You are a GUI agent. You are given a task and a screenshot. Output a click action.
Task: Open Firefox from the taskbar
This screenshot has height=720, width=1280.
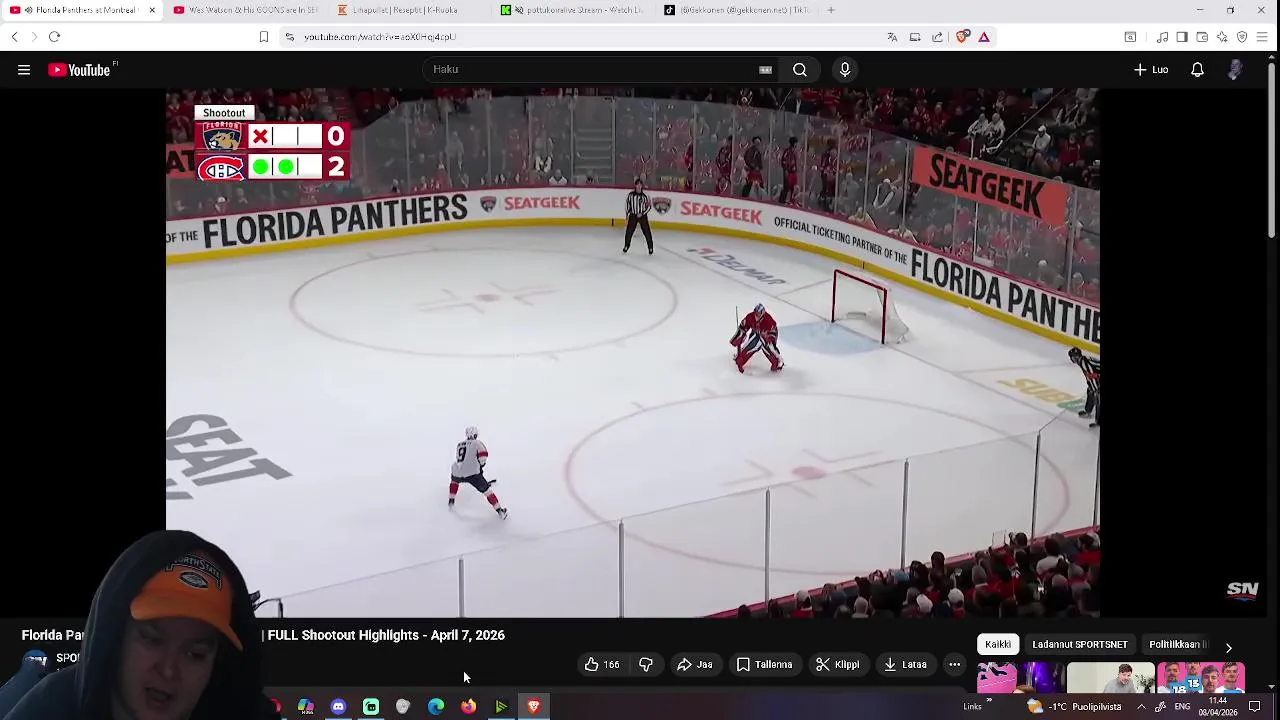pos(468,707)
